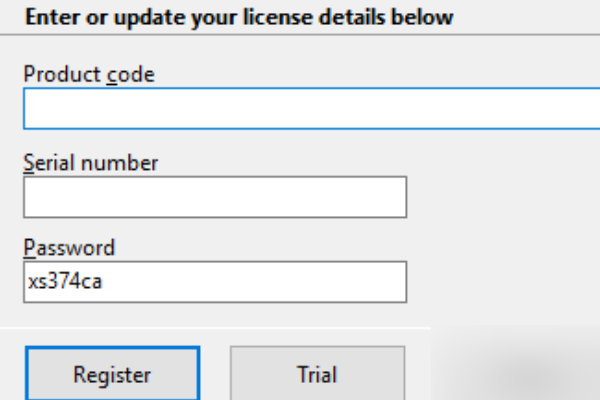Image resolution: width=600 pixels, height=400 pixels.
Task: Activate the empty field under Serial number
Action: pos(215,197)
